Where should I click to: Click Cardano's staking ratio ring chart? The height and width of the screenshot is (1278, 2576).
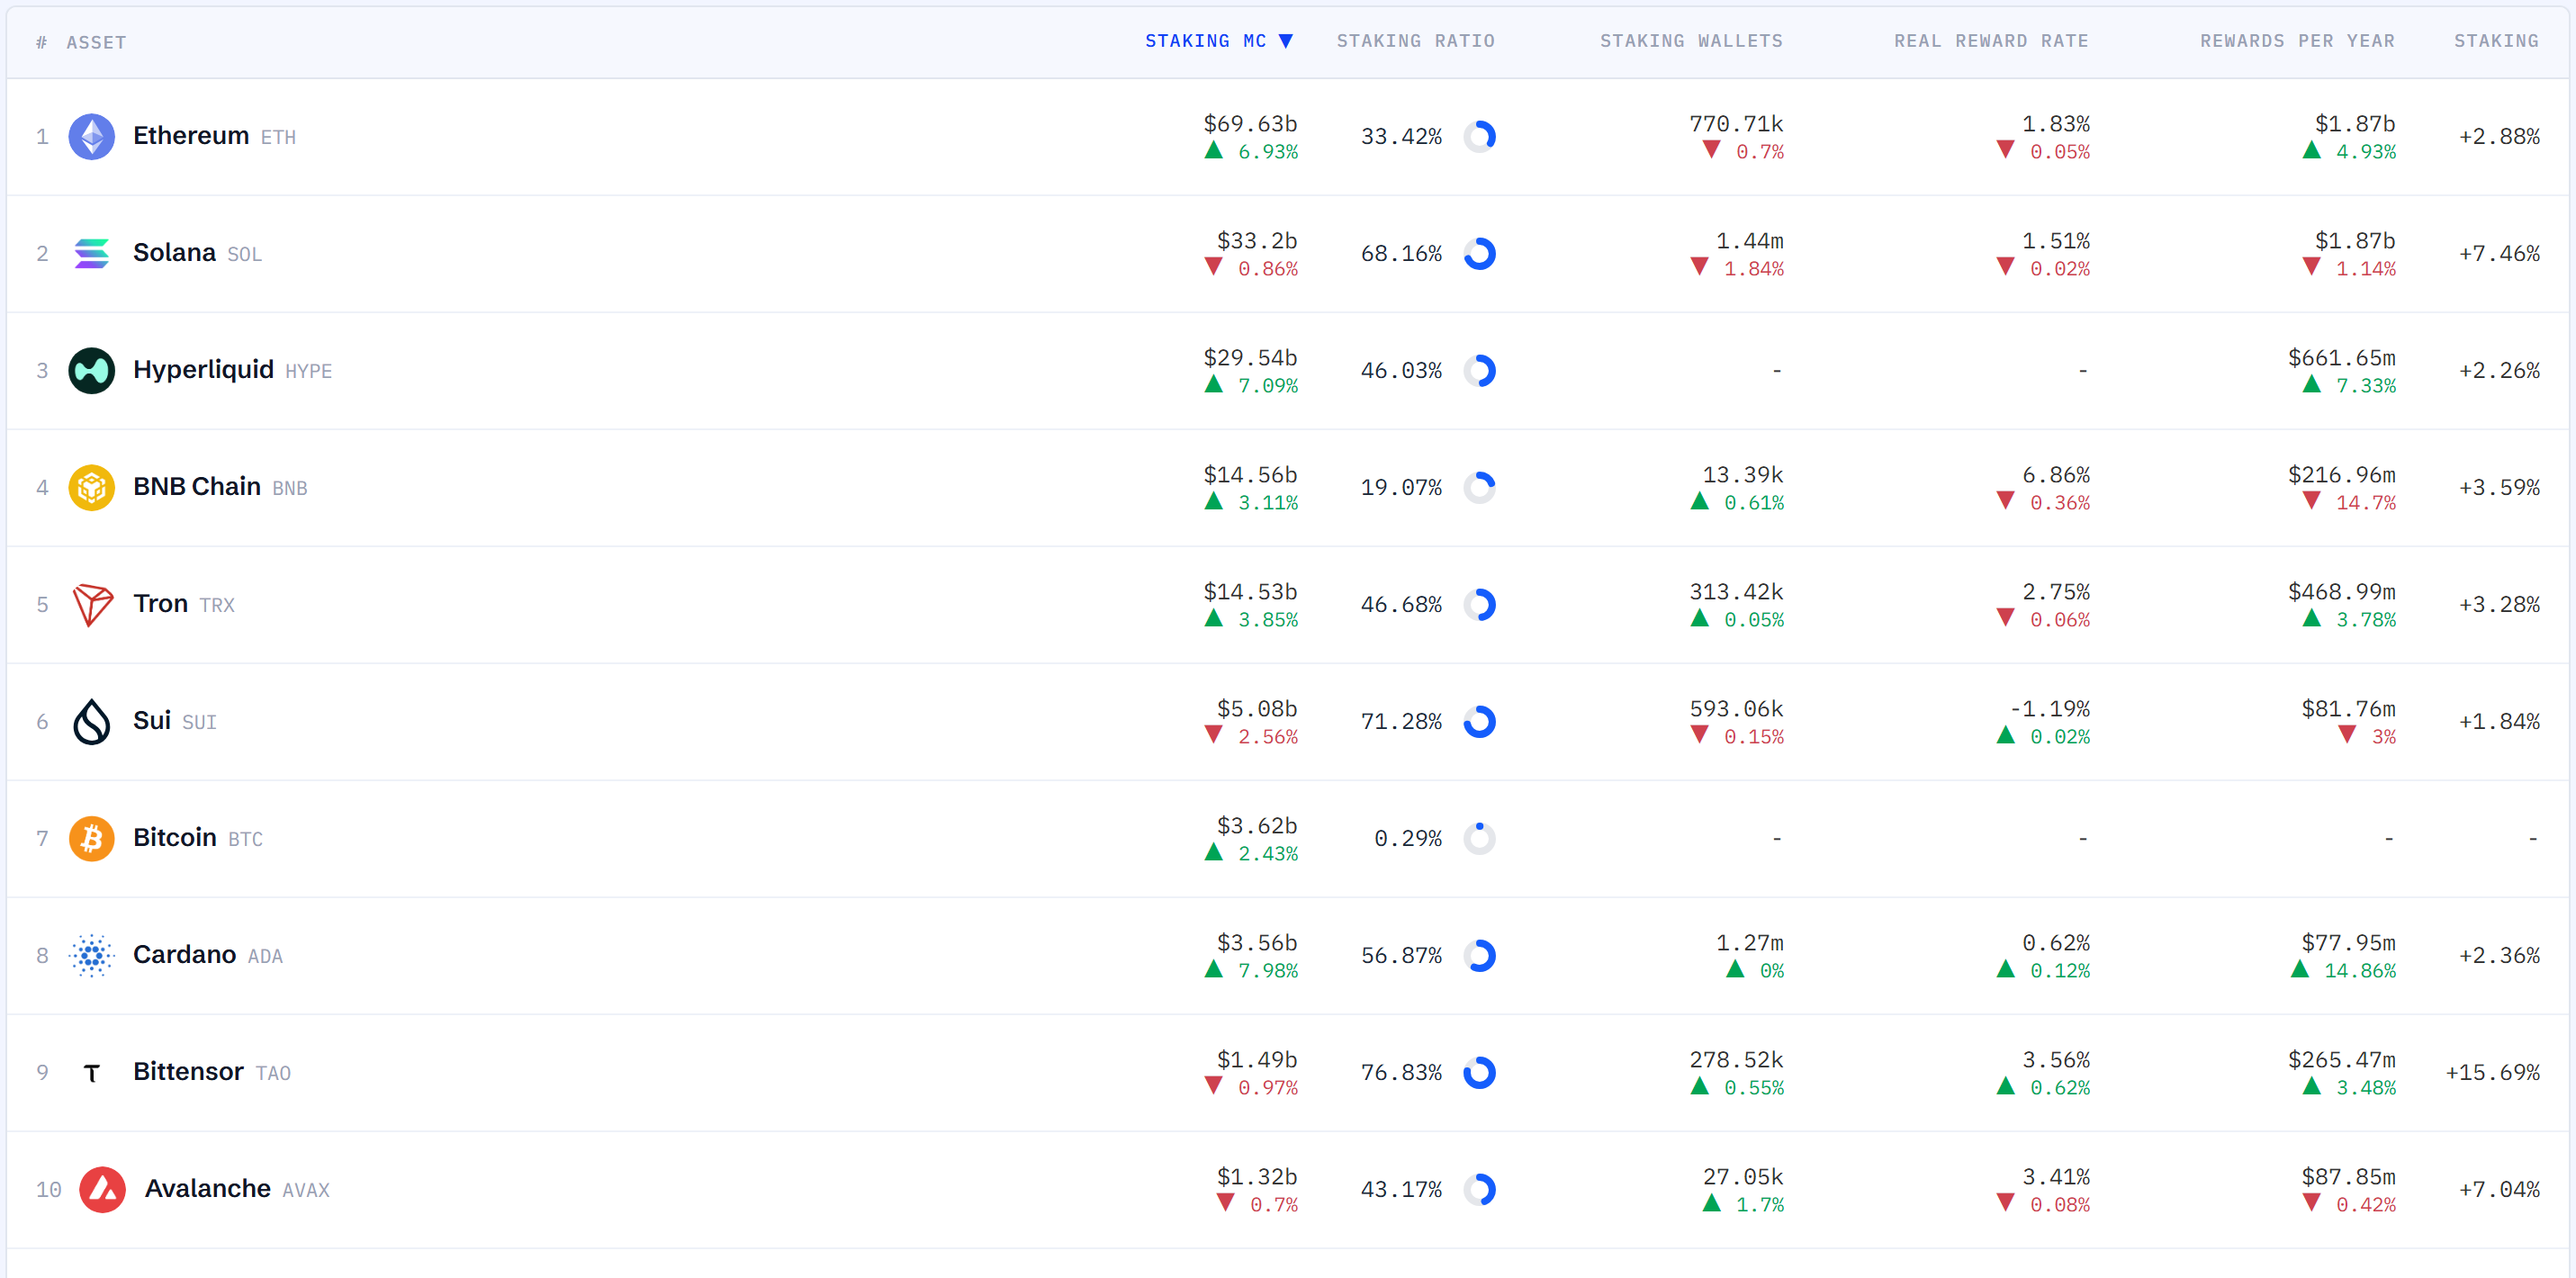coord(1480,956)
